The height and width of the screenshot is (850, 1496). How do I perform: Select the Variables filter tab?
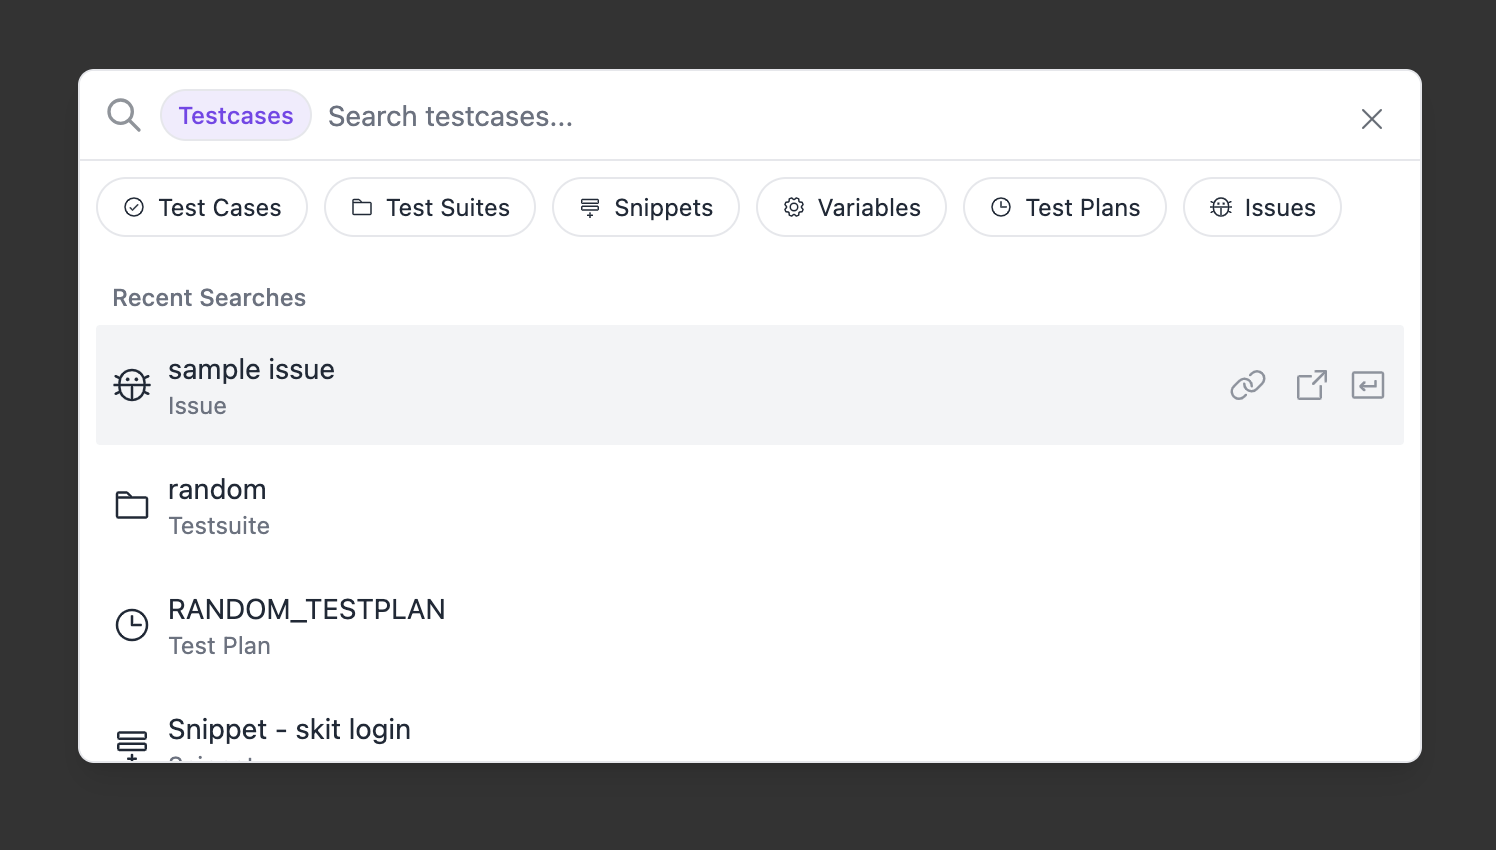[851, 207]
